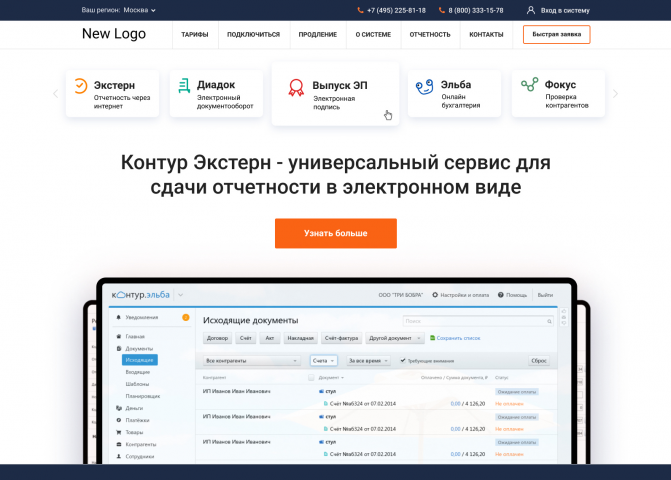Click the Сохранить список link
Screen dimensions: 671x480
click(458, 338)
